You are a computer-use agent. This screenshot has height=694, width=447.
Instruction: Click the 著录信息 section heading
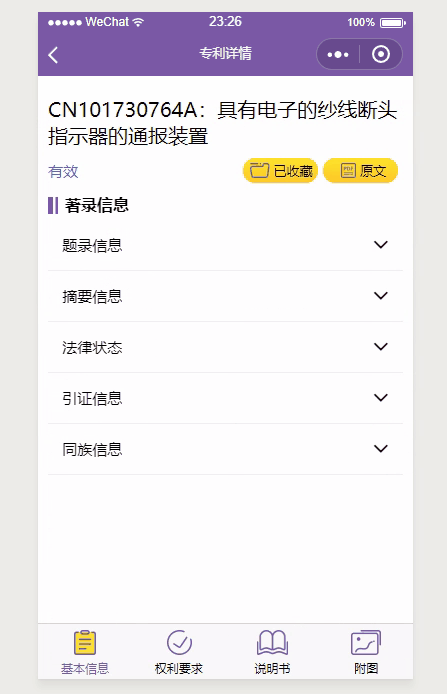[x=96, y=205]
